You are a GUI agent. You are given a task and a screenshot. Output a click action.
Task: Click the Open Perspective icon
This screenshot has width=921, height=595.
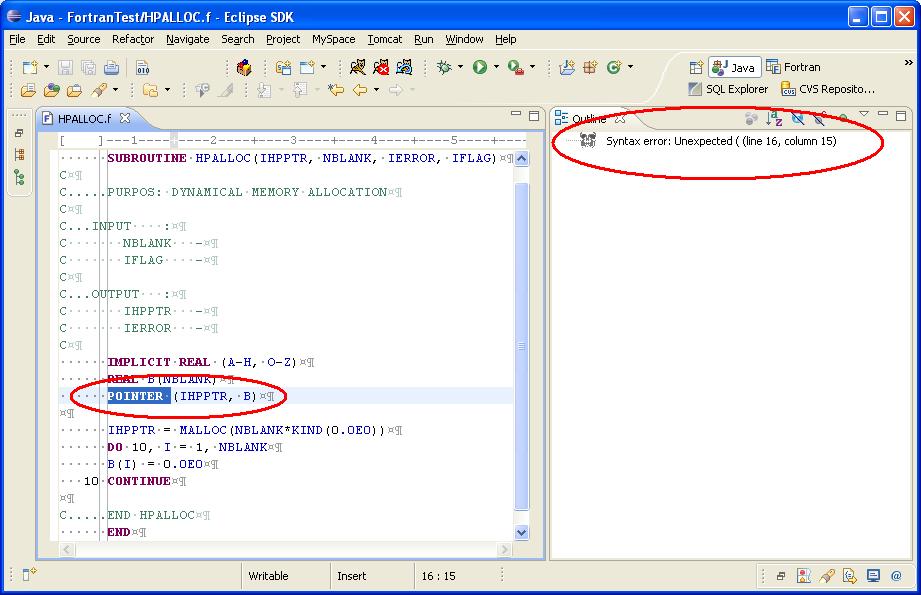696,68
